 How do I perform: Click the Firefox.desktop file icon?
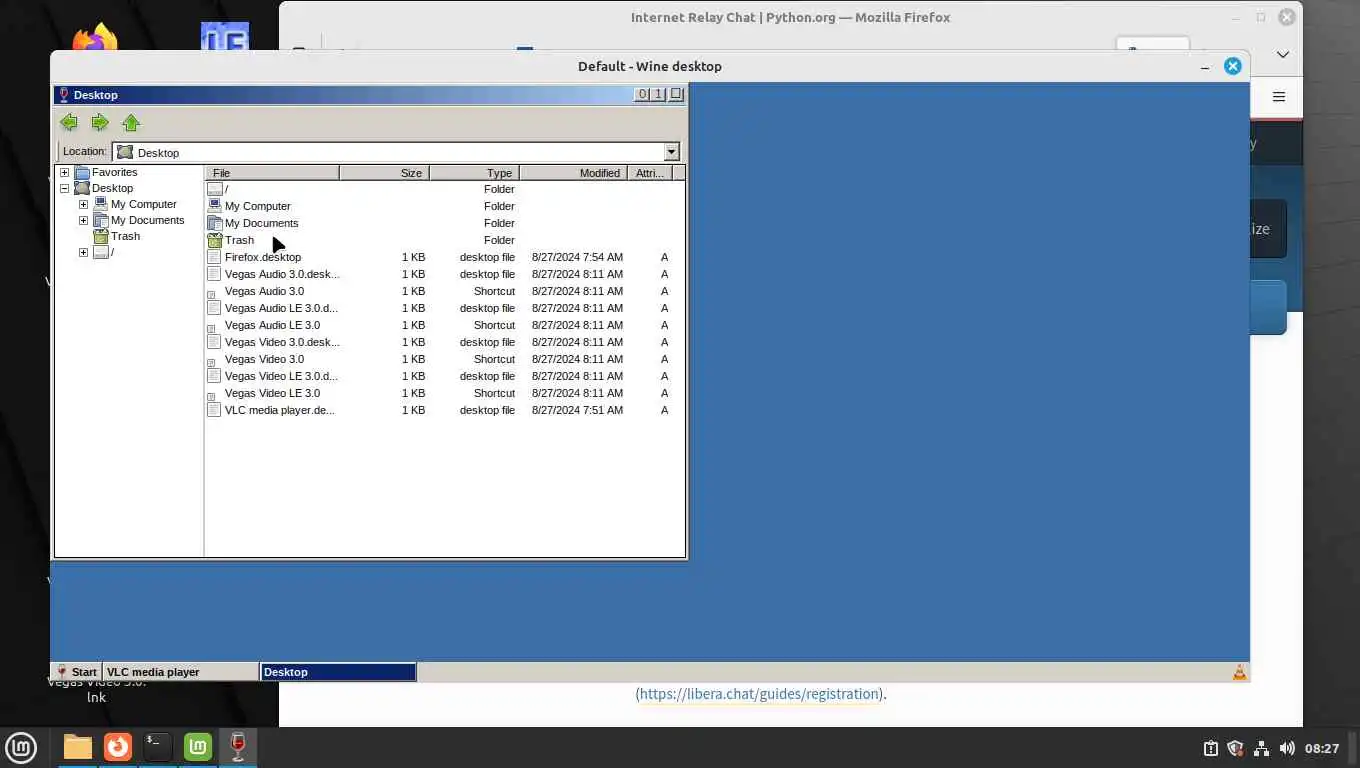(x=214, y=257)
